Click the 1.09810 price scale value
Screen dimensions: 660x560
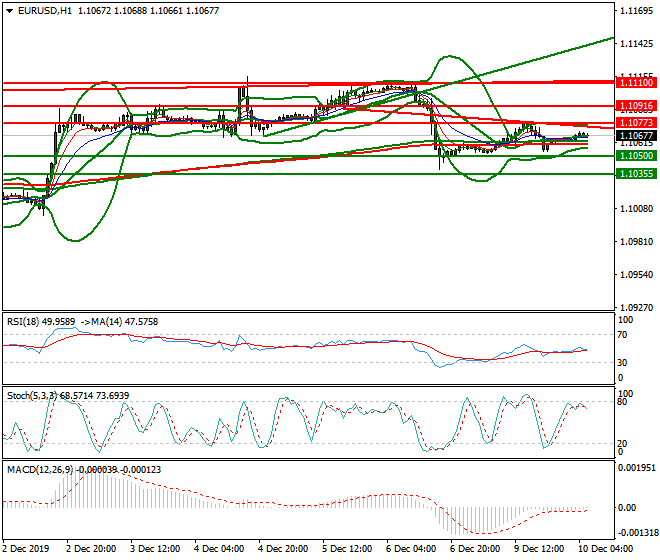(636, 242)
